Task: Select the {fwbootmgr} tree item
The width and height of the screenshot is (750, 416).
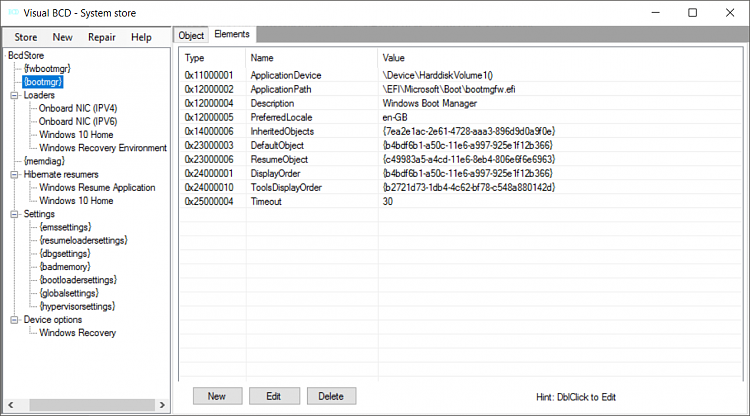Action: click(x=47, y=69)
